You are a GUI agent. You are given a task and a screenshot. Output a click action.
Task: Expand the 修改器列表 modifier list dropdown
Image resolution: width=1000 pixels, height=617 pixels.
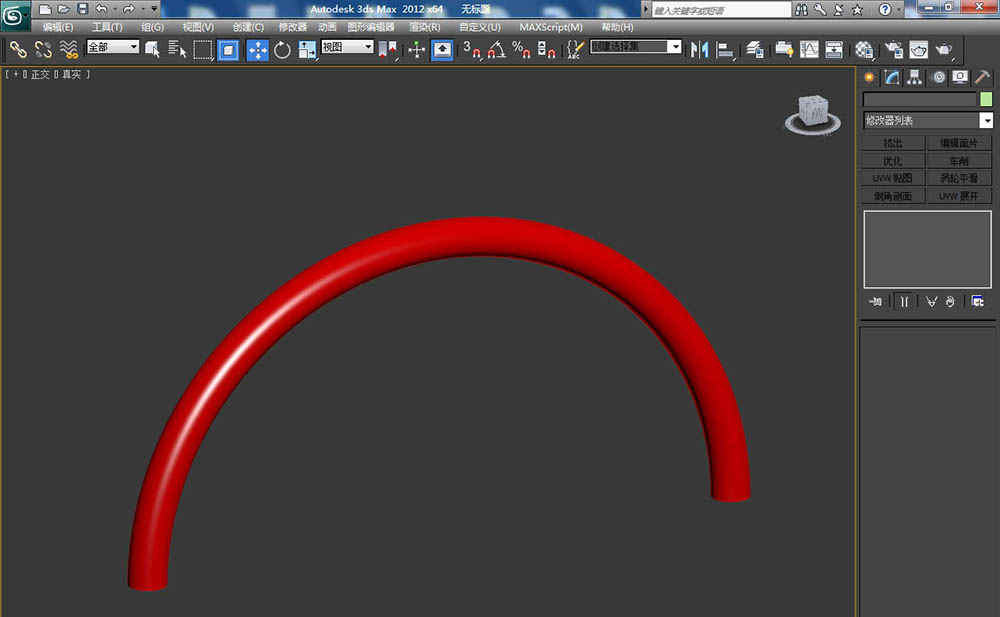pyautogui.click(x=986, y=121)
